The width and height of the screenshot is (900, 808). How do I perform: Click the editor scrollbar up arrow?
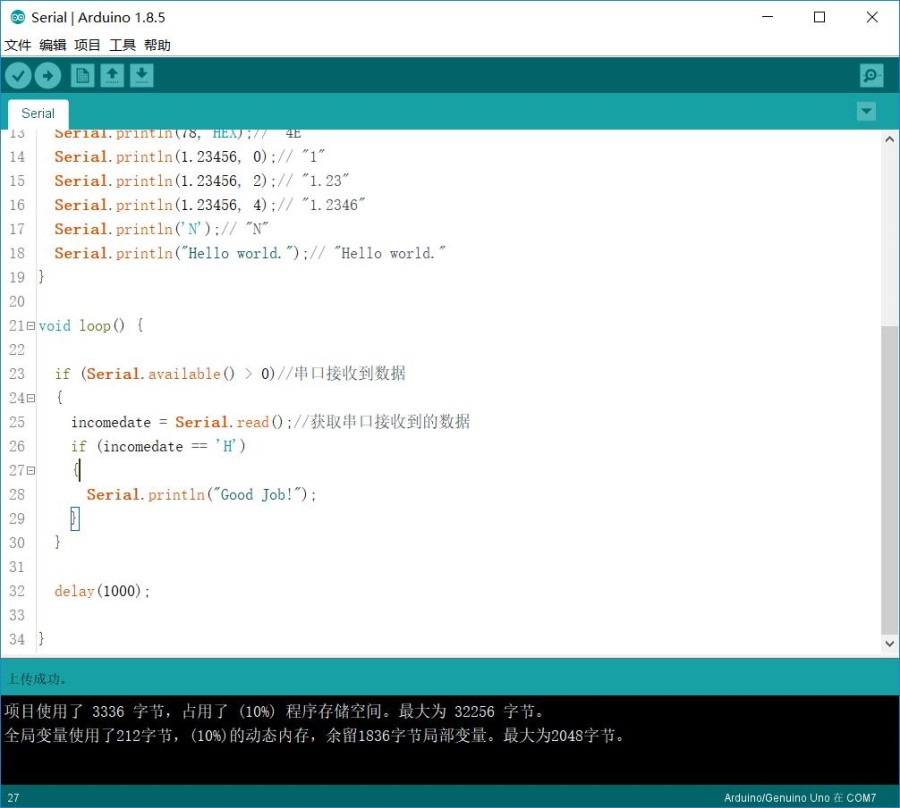(889, 139)
